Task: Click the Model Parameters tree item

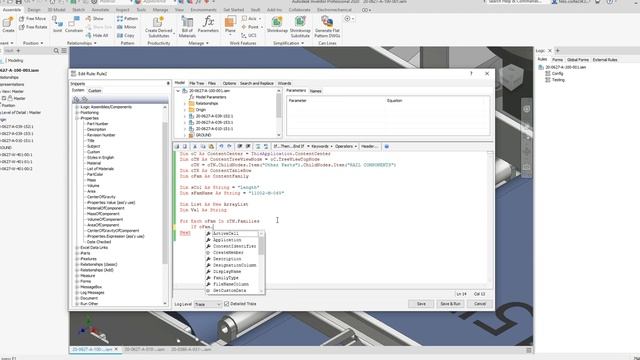Action: [x=211, y=97]
